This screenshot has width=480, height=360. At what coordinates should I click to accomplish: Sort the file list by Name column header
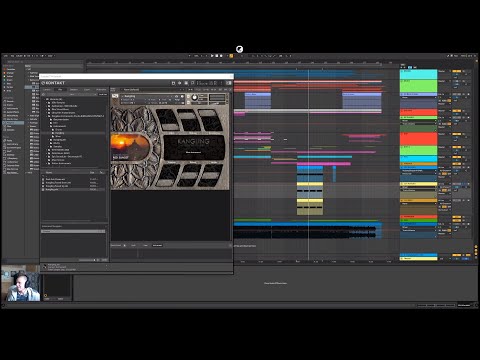[49, 172]
